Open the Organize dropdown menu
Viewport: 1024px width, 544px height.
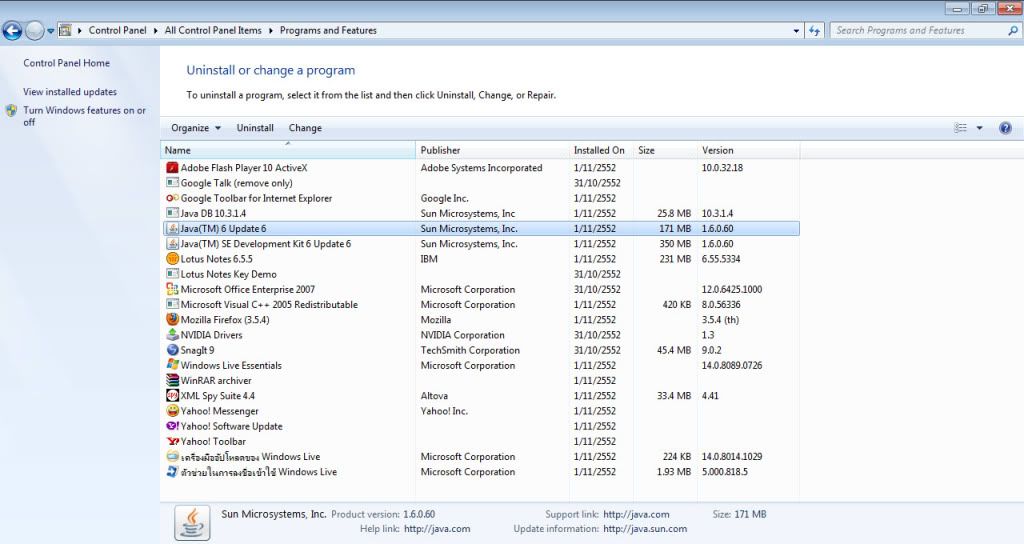point(196,128)
